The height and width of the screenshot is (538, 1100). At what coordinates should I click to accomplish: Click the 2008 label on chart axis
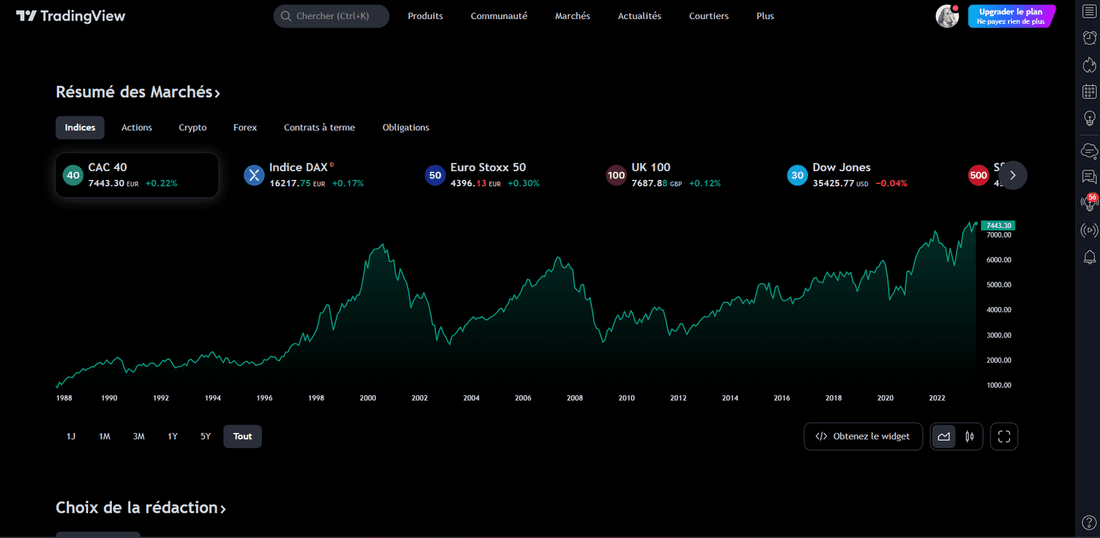[x=575, y=398]
